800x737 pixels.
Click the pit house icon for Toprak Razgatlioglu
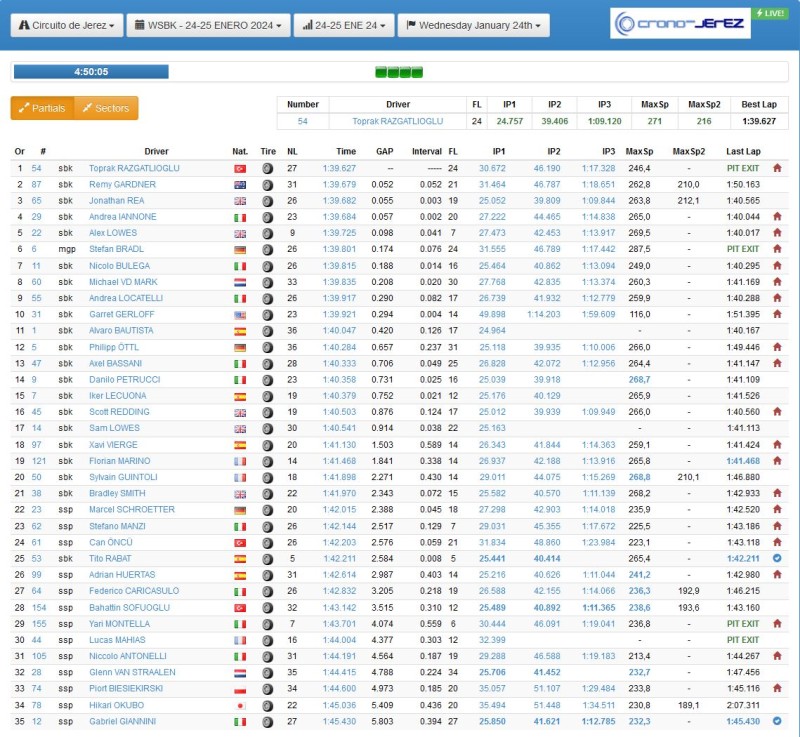pyautogui.click(x=777, y=169)
